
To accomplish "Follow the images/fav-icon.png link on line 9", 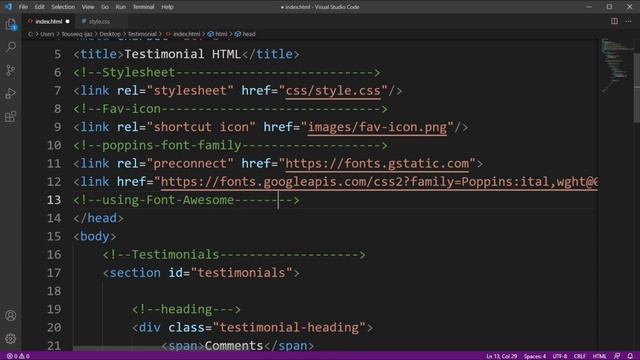I will tap(377, 127).
